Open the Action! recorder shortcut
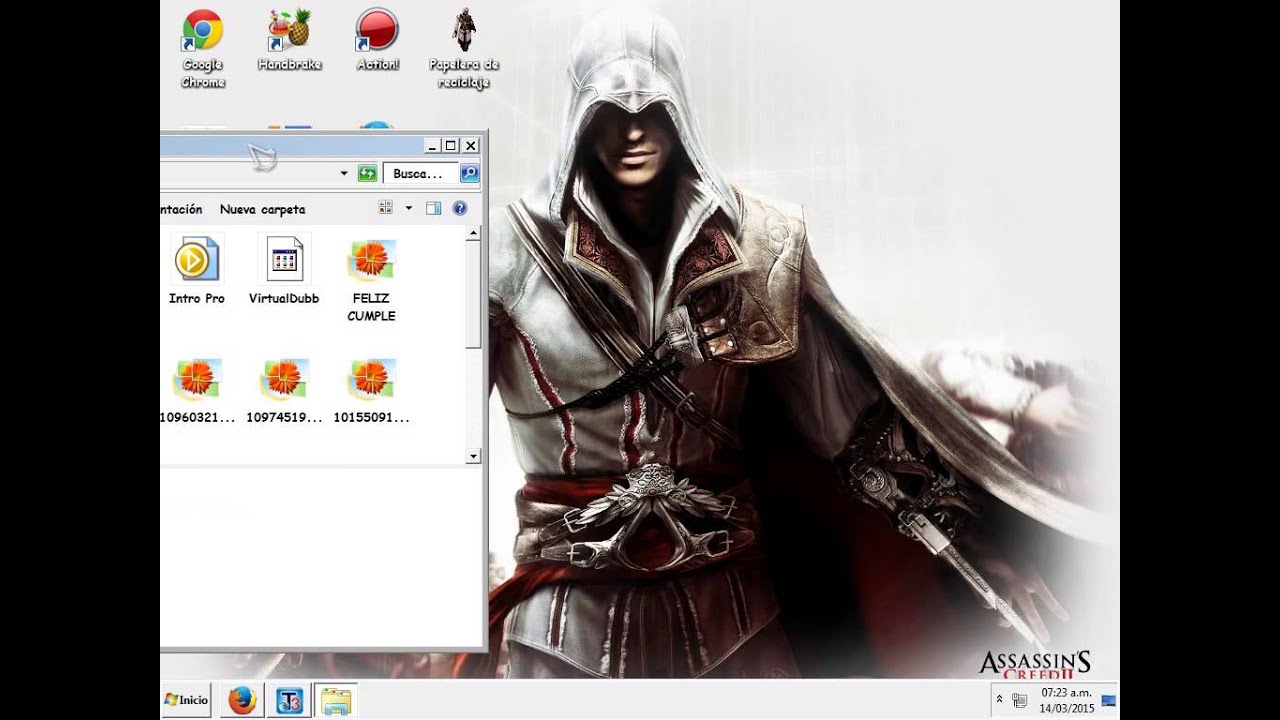 pos(377,40)
